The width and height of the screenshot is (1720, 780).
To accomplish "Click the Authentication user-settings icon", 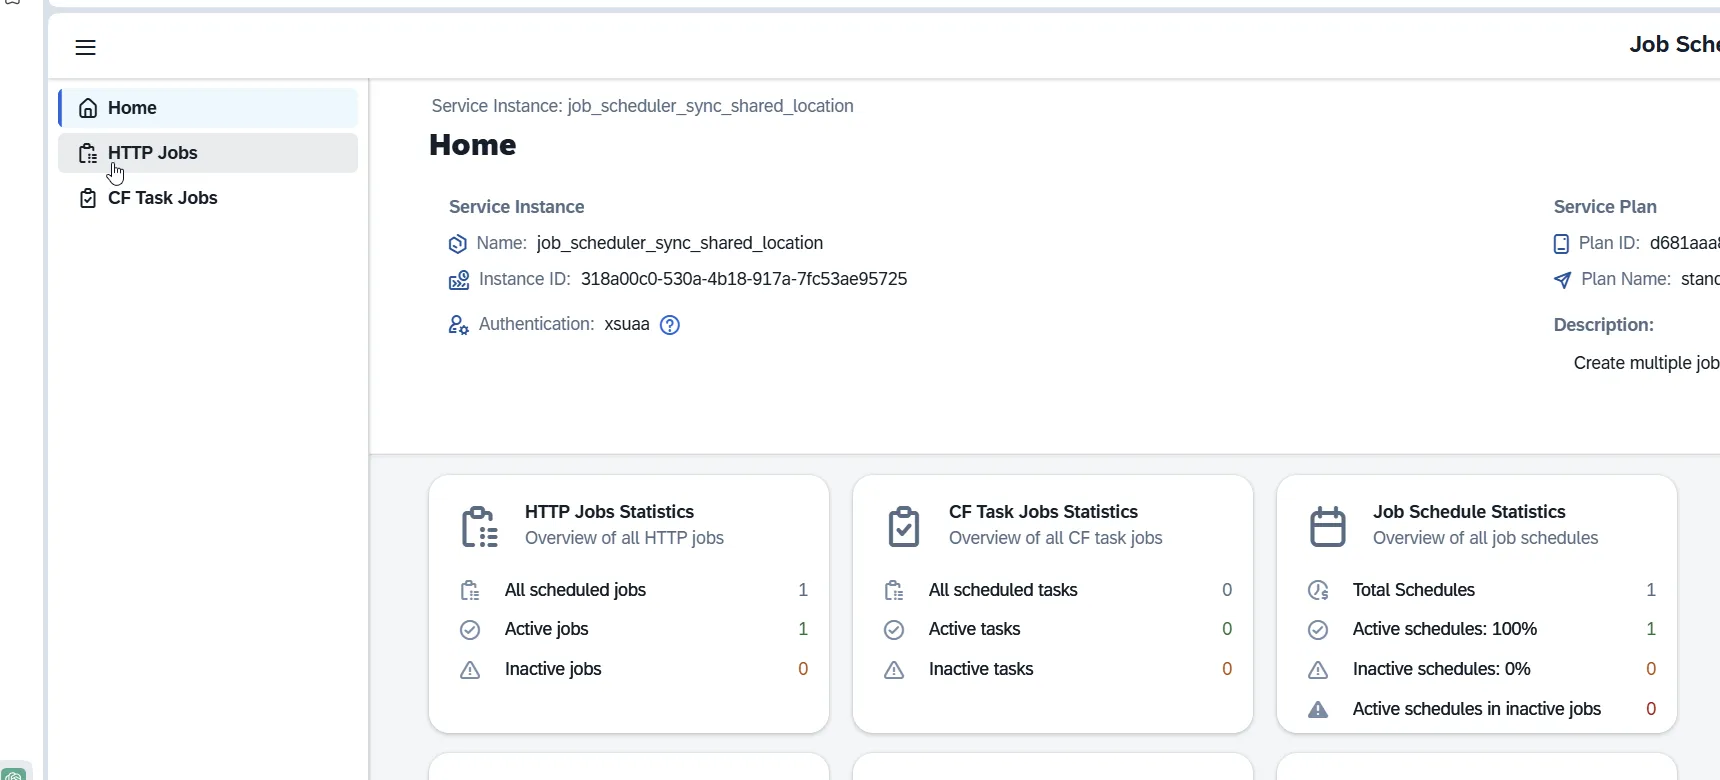I will (x=459, y=325).
